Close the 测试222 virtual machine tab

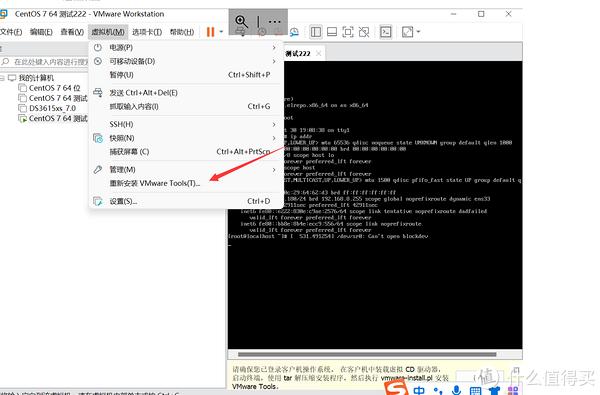tap(318, 54)
